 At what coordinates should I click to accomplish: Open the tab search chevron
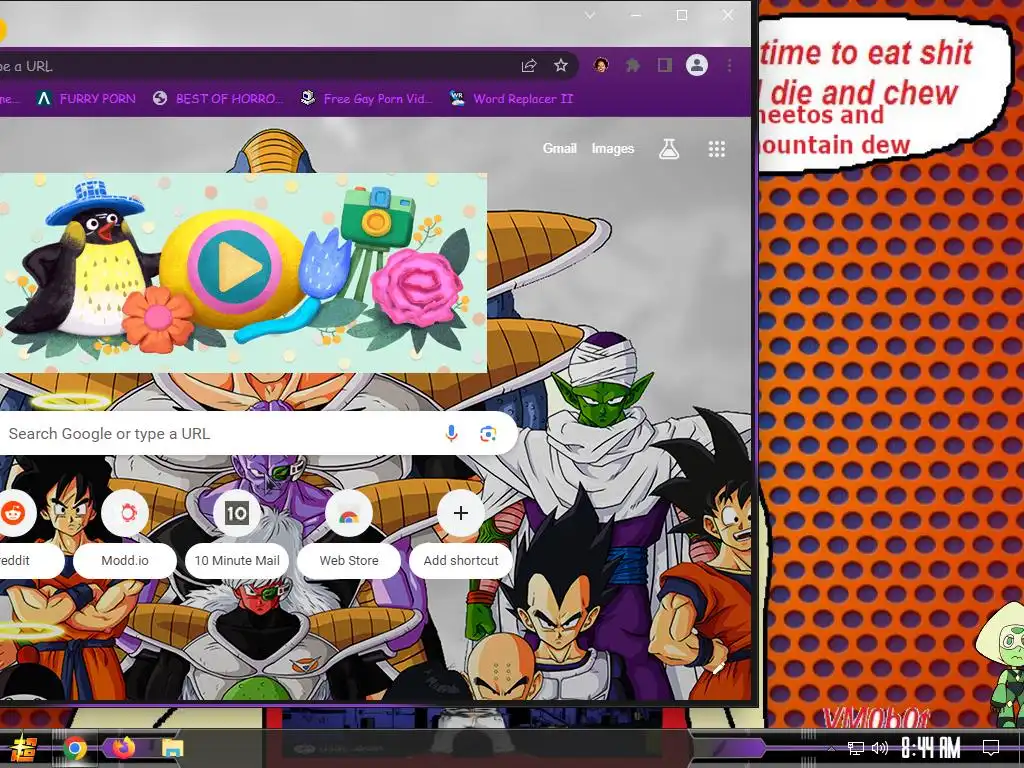[590, 15]
